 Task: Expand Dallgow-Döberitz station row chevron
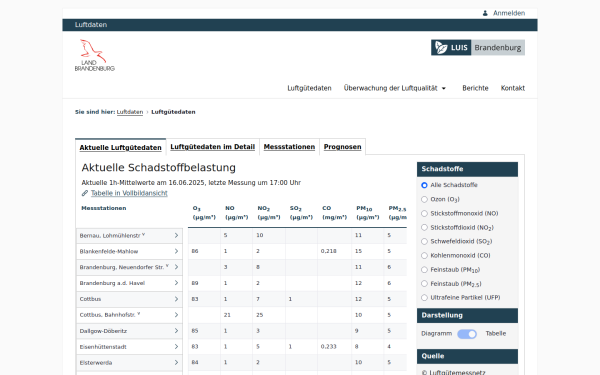pos(176,331)
